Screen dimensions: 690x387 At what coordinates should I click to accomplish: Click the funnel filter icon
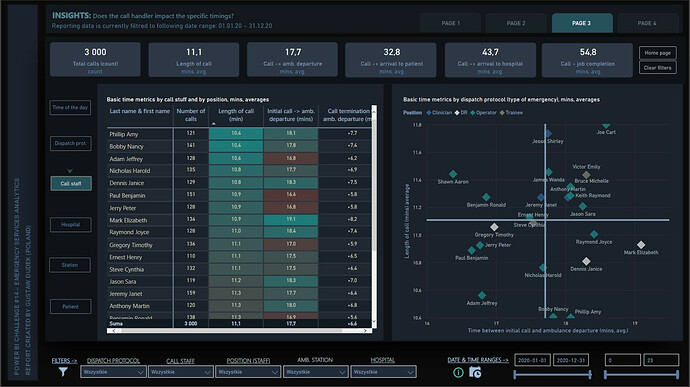coord(63,372)
